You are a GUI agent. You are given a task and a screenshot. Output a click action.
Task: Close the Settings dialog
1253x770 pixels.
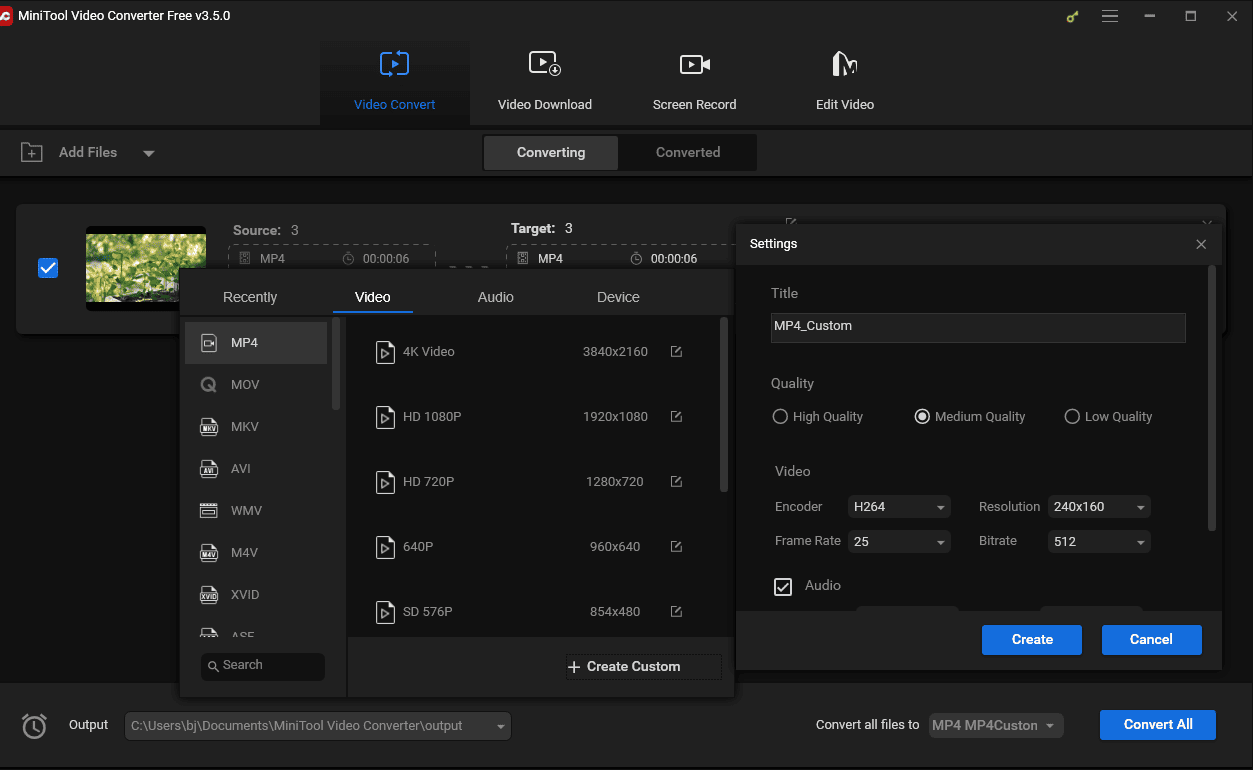1201,244
